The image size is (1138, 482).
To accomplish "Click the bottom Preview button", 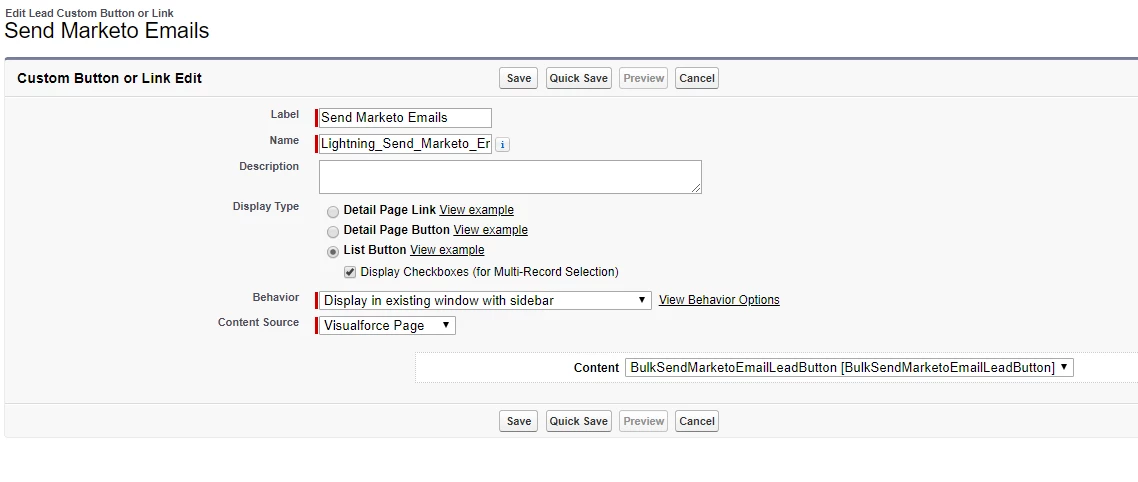I will point(644,421).
